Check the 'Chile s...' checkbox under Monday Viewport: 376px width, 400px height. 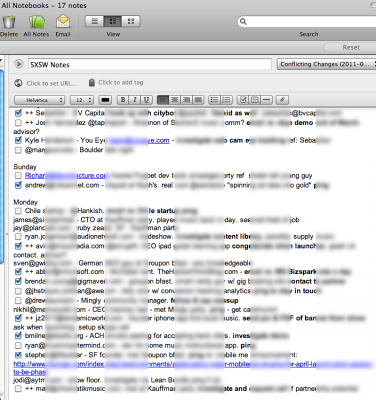(18, 211)
